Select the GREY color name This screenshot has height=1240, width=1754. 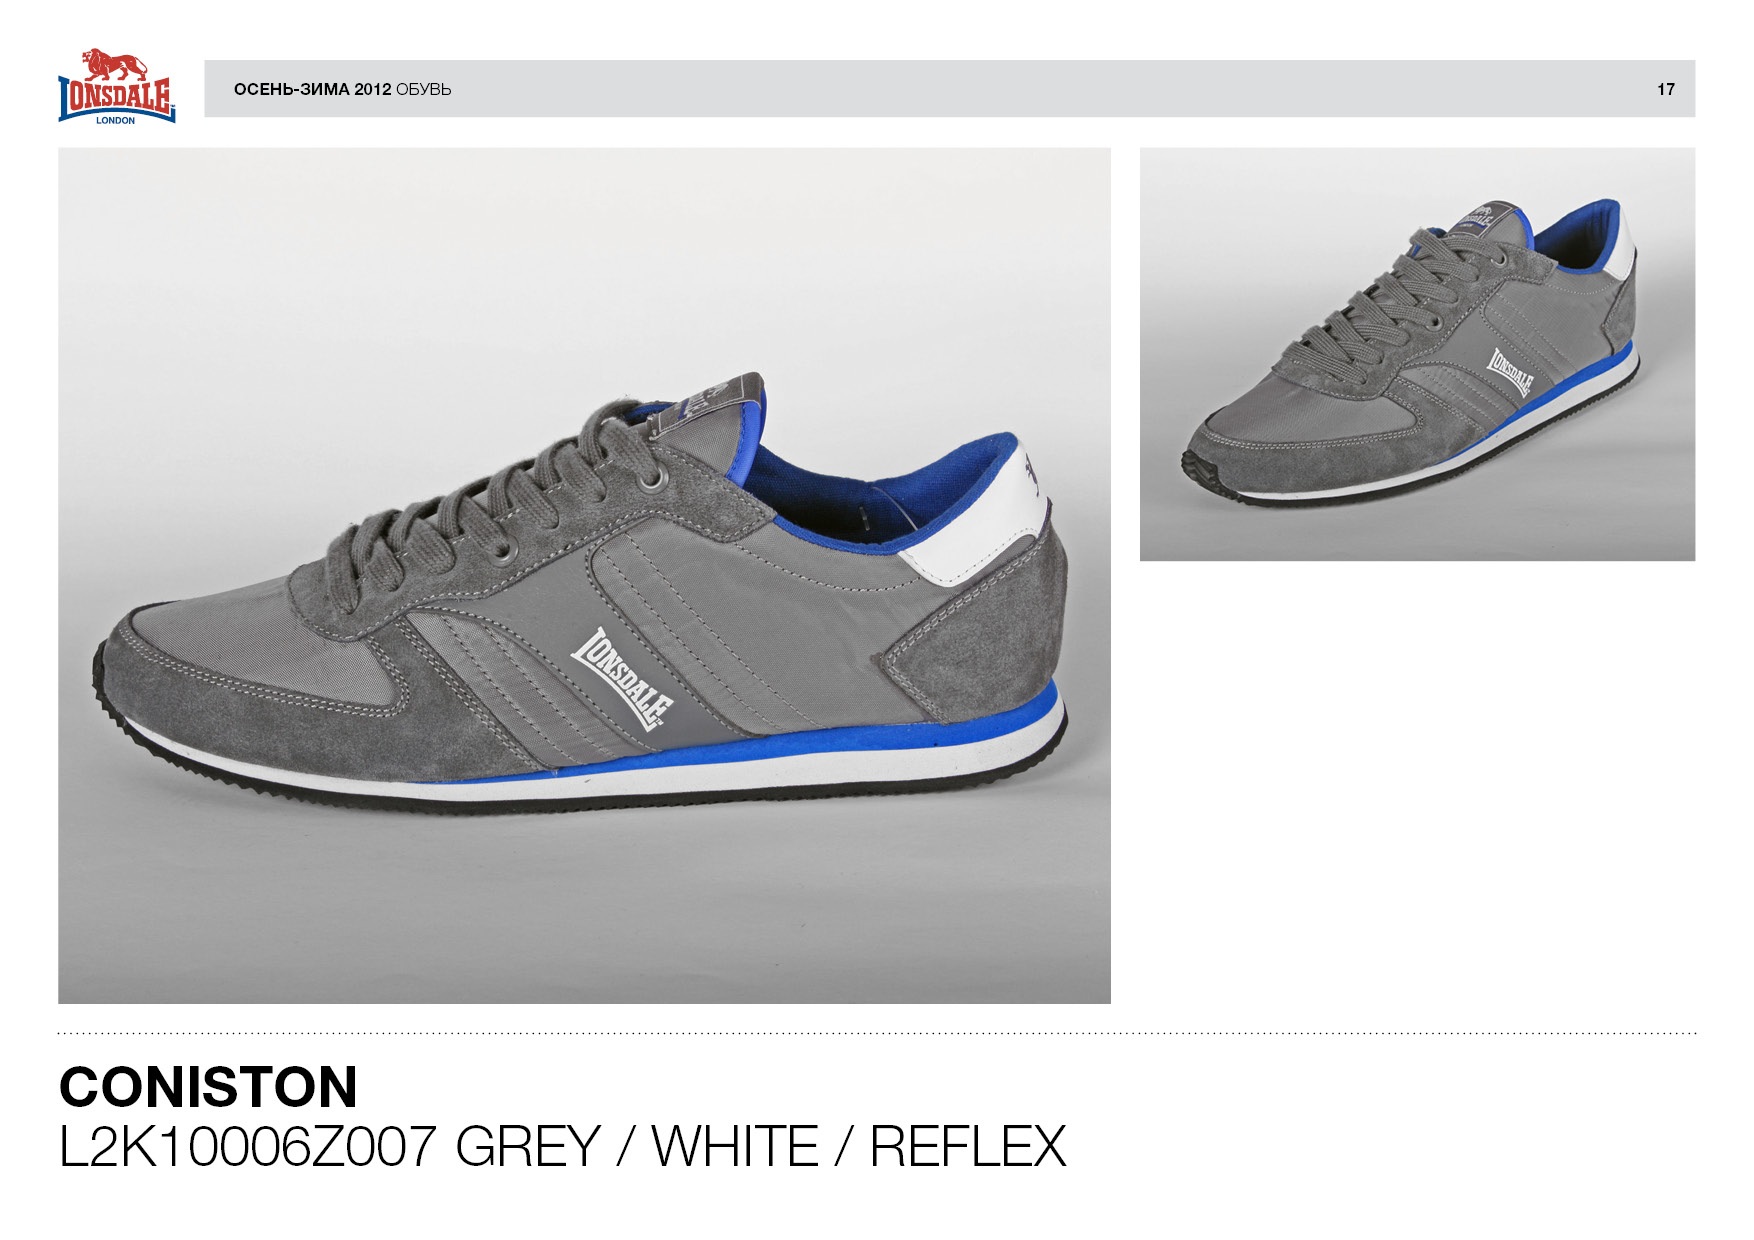click(528, 1146)
